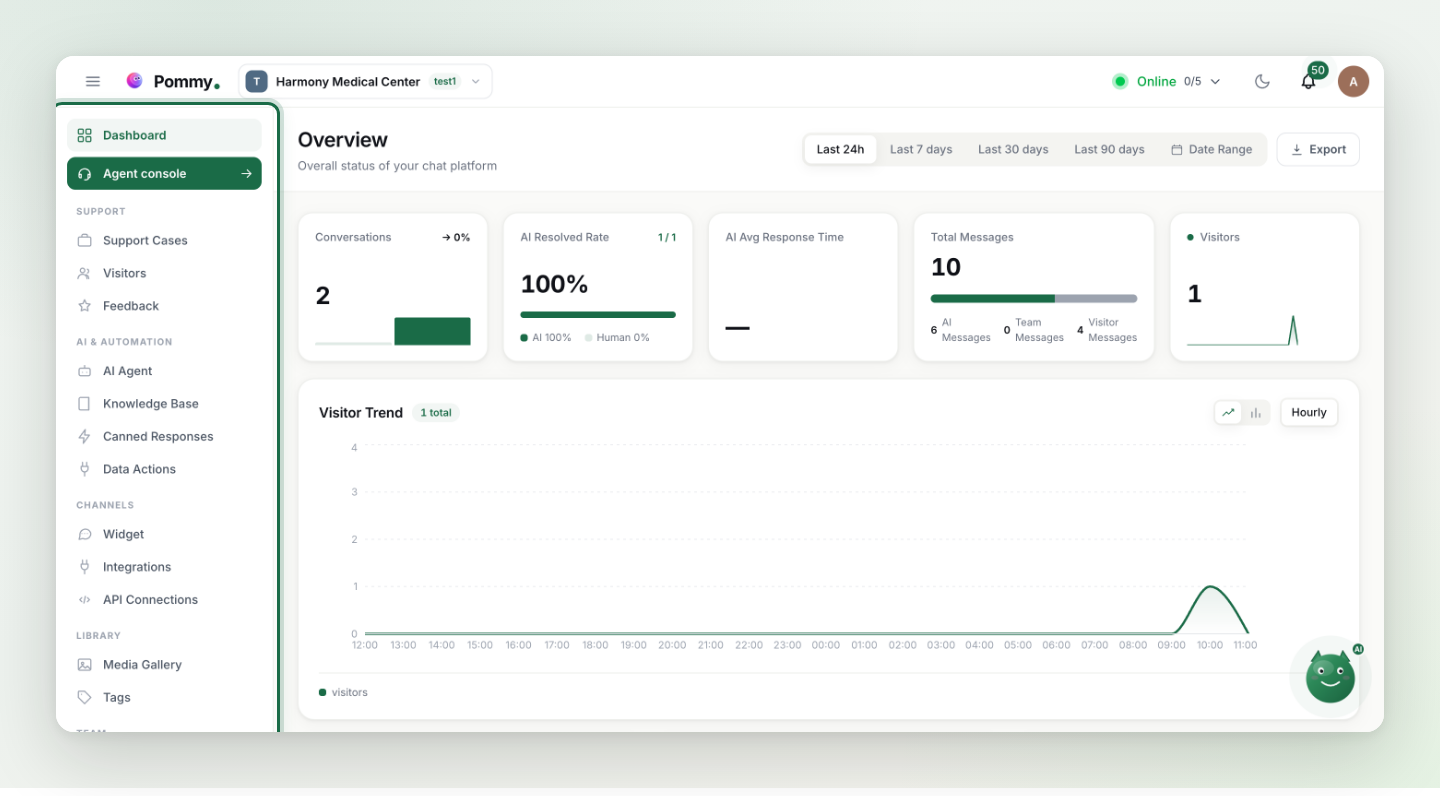Image resolution: width=1440 pixels, height=796 pixels.
Task: Open Data Actions link
Action: (164, 469)
